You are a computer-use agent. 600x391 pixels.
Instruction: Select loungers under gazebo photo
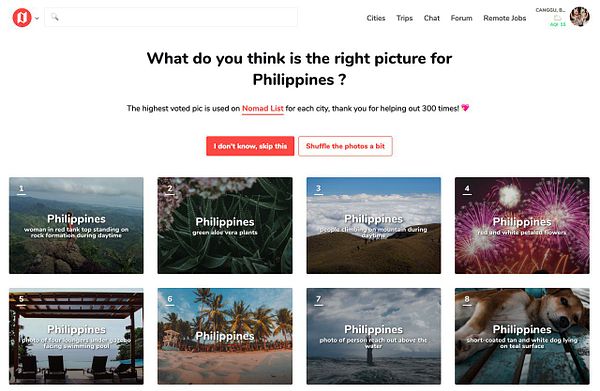pyautogui.click(x=76, y=336)
